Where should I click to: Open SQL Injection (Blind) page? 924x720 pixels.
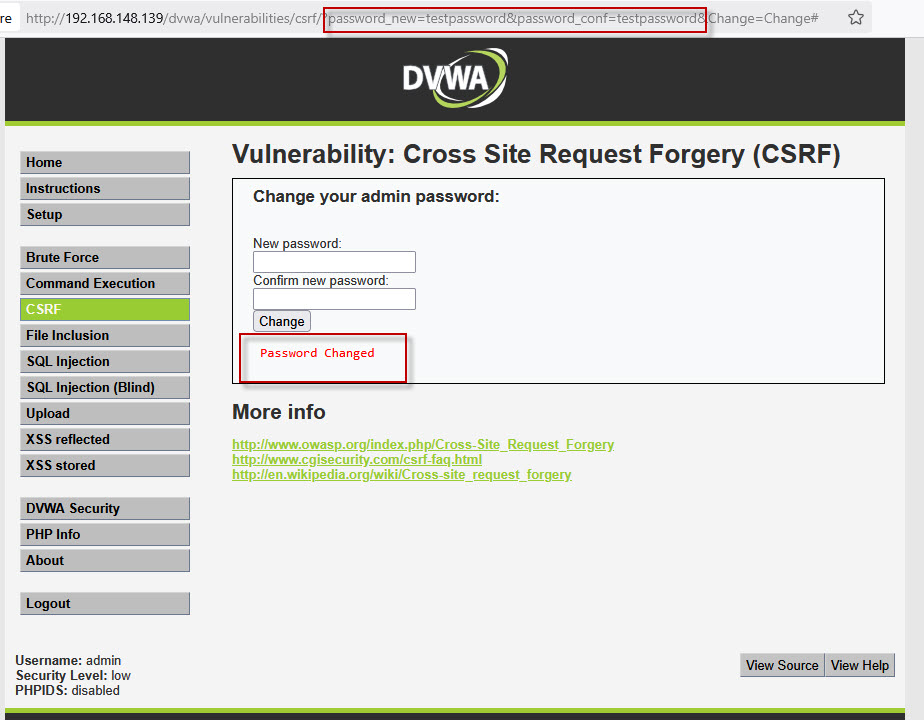pyautogui.click(x=105, y=387)
